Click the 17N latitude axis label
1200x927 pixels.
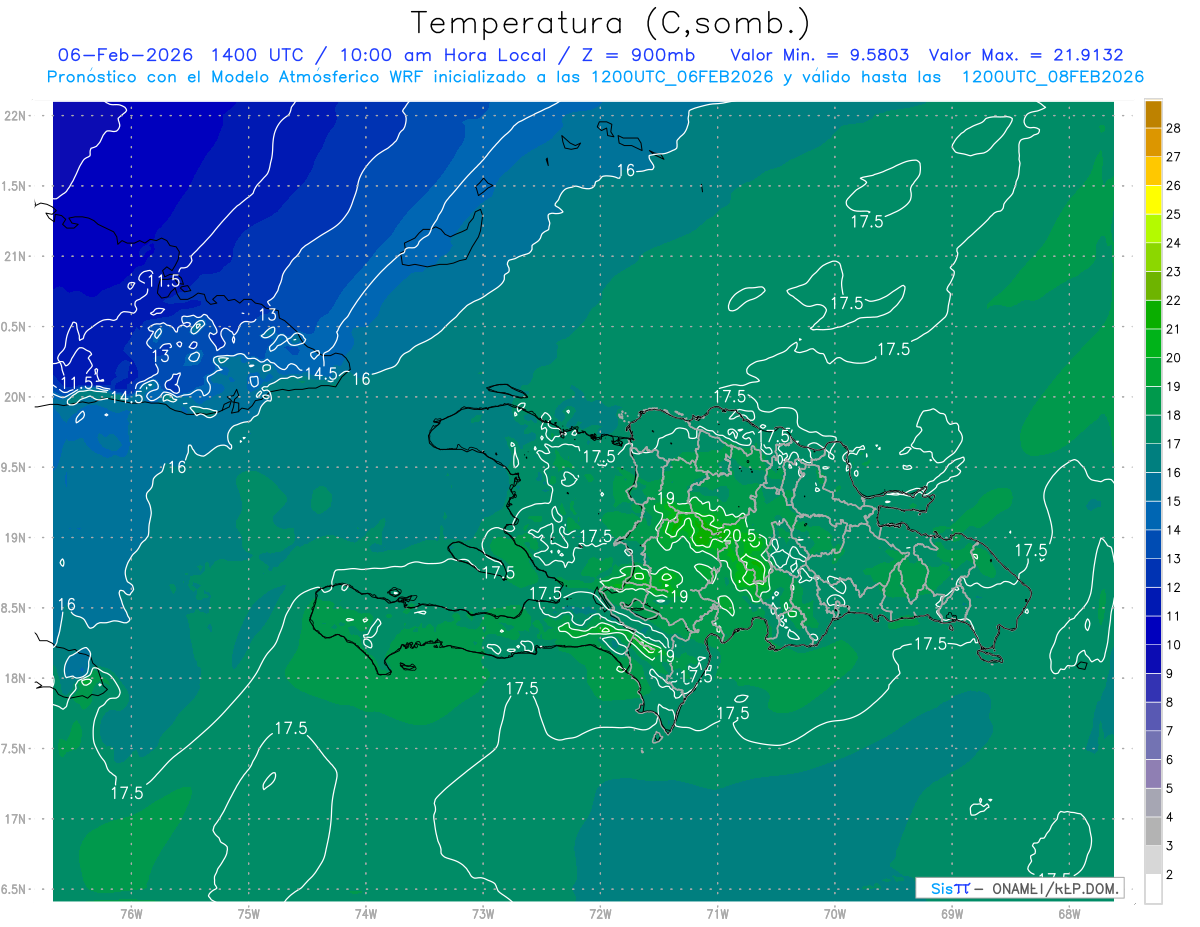coord(15,819)
